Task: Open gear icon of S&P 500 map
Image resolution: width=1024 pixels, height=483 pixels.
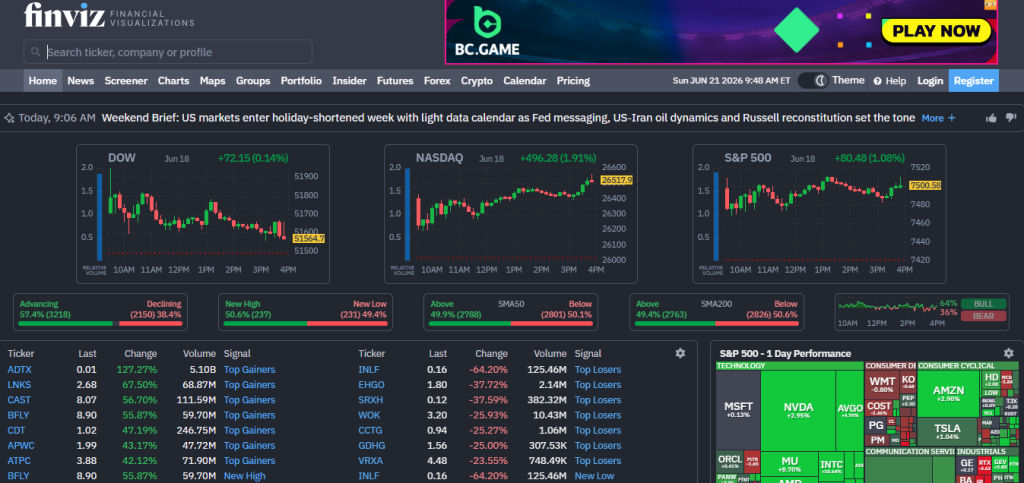Action: [1008, 353]
